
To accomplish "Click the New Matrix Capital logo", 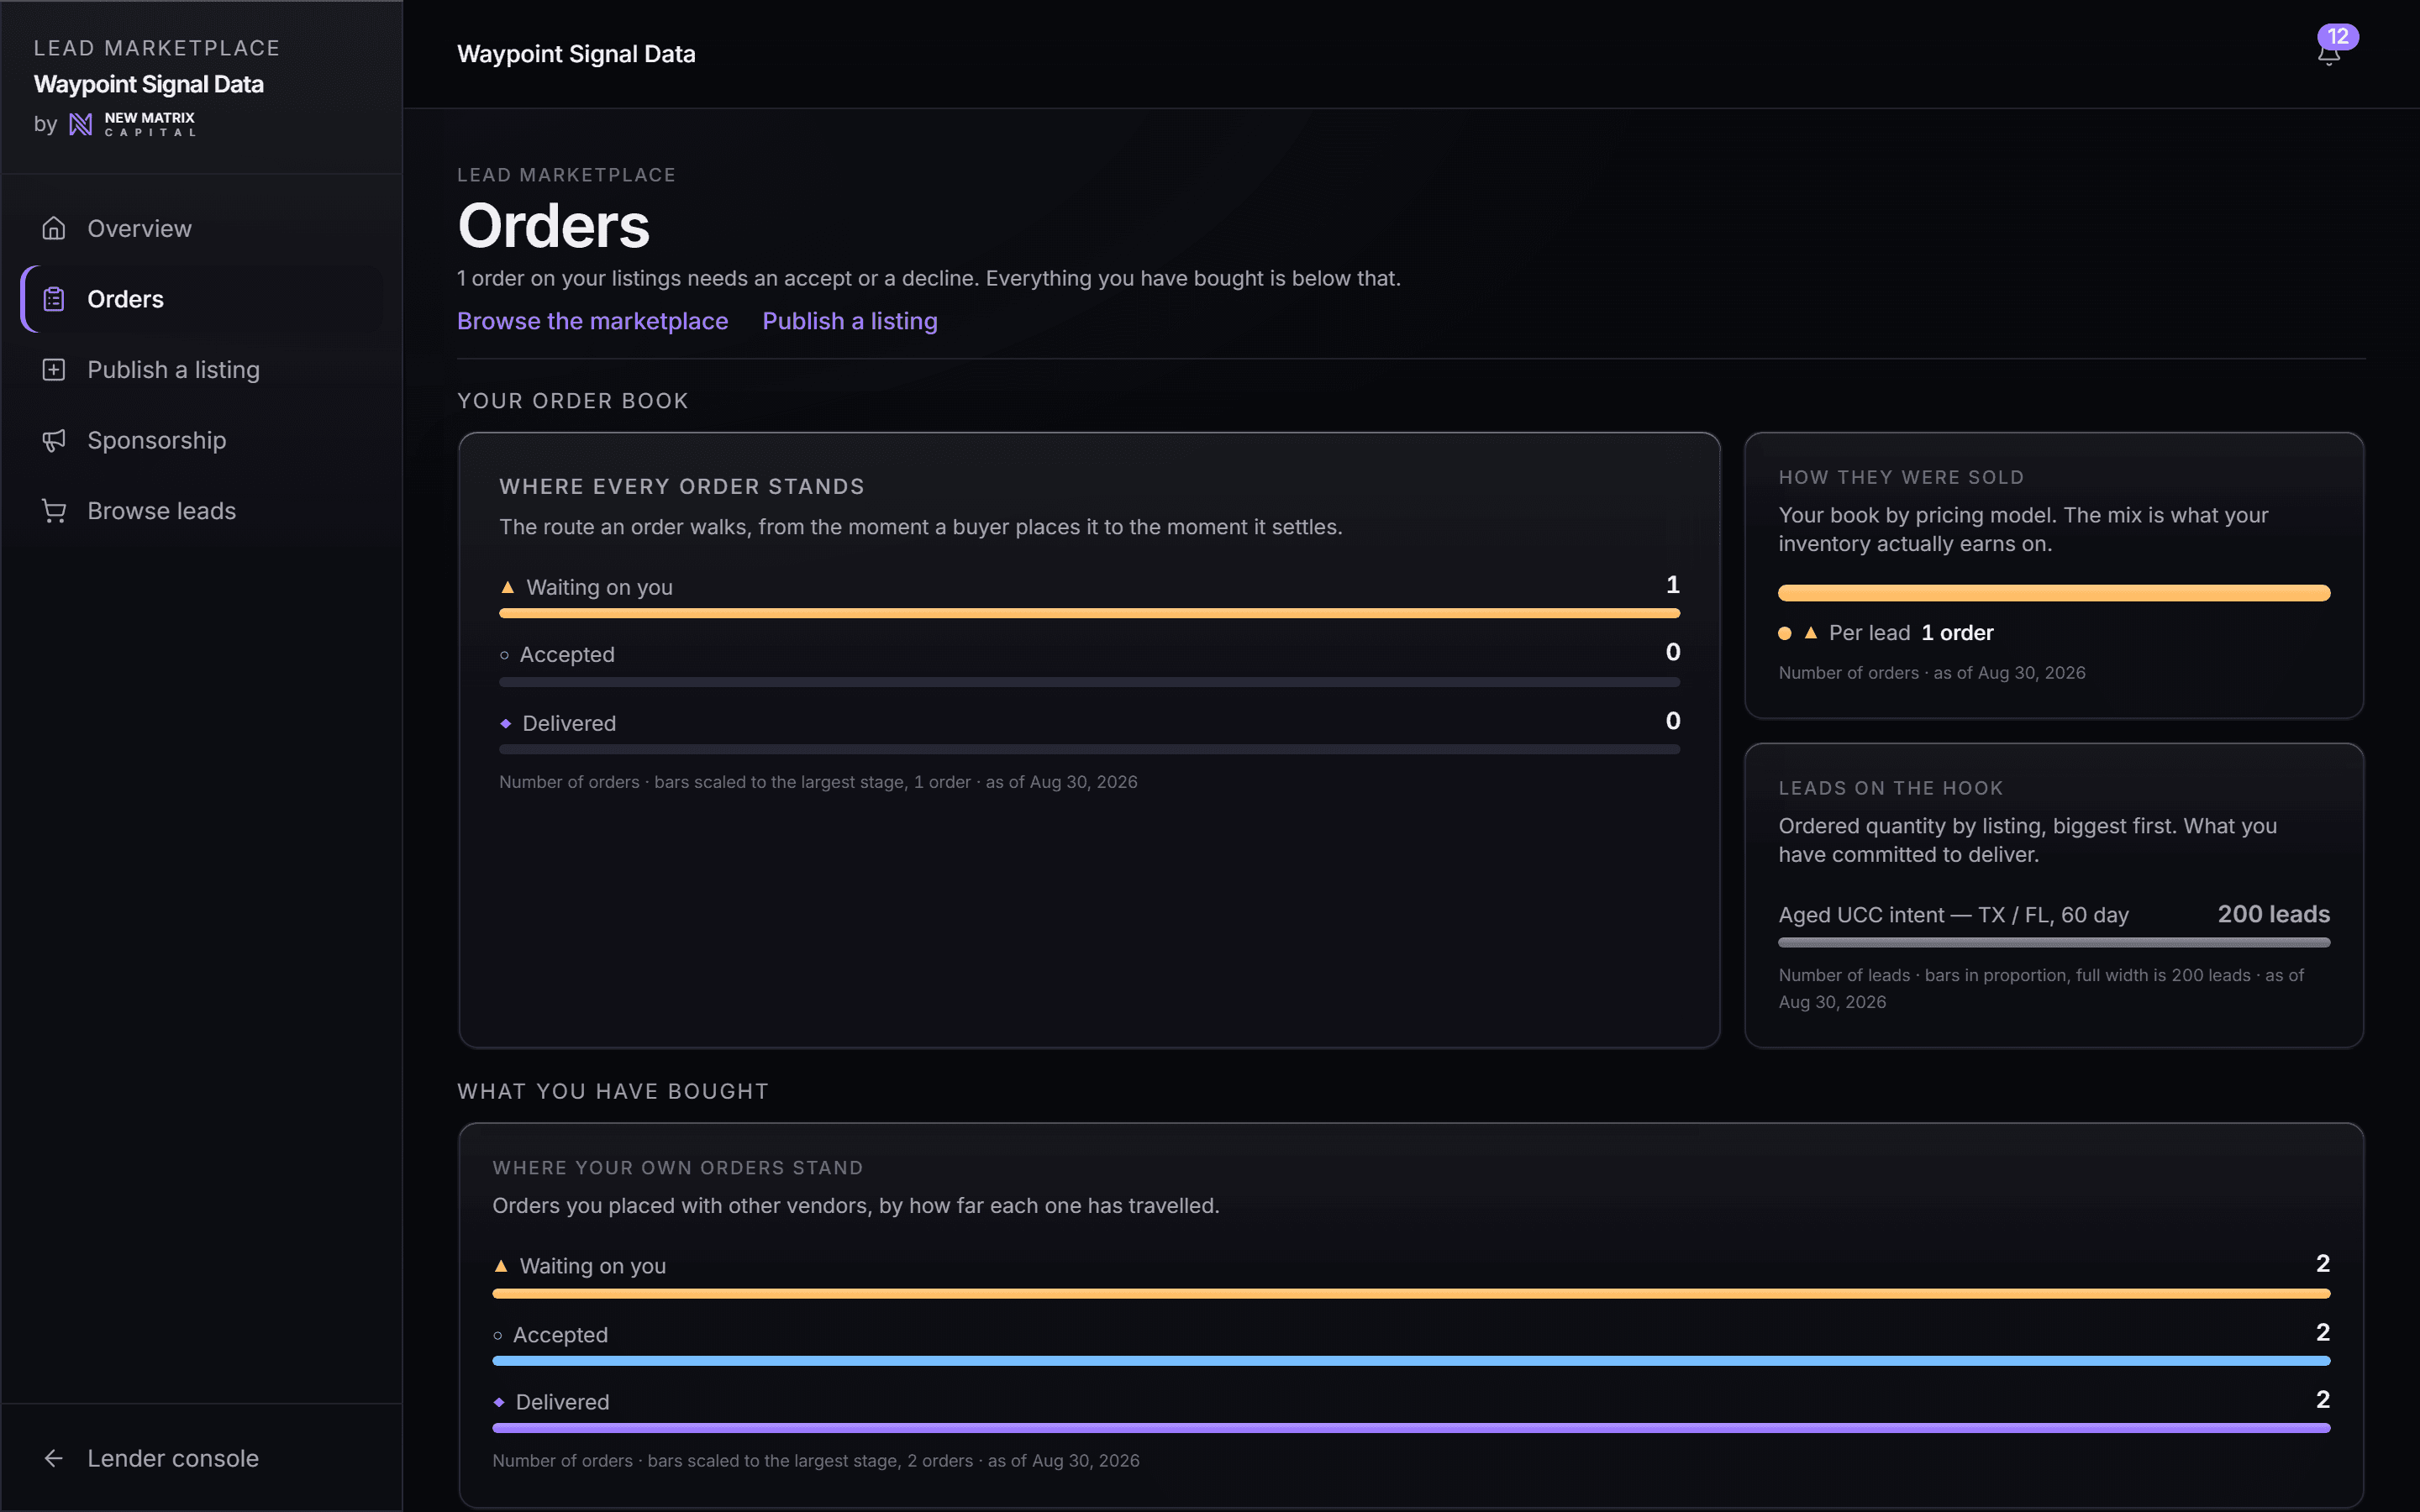I will coord(132,124).
